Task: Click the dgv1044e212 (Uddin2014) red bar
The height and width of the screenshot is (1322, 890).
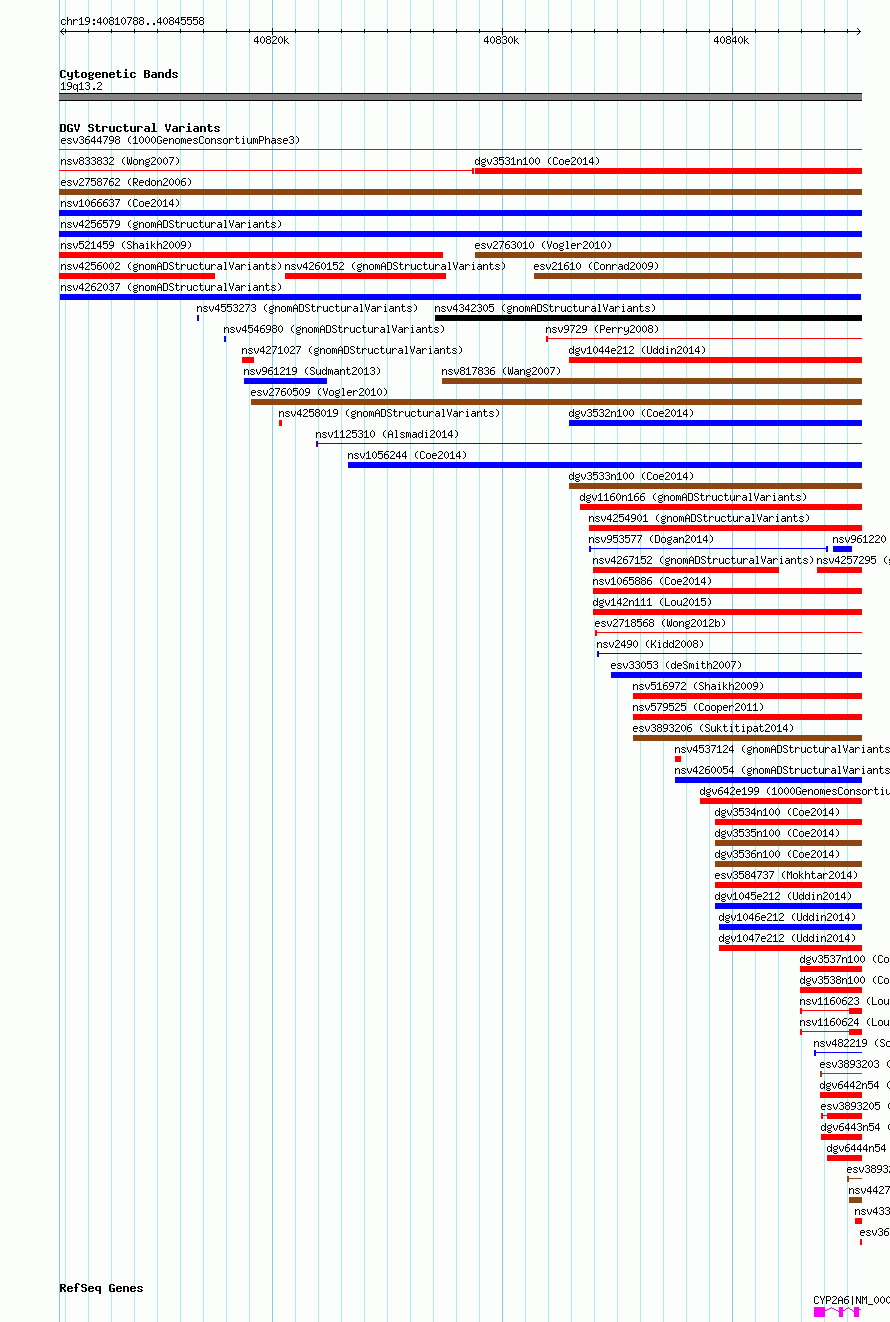Action: click(715, 360)
